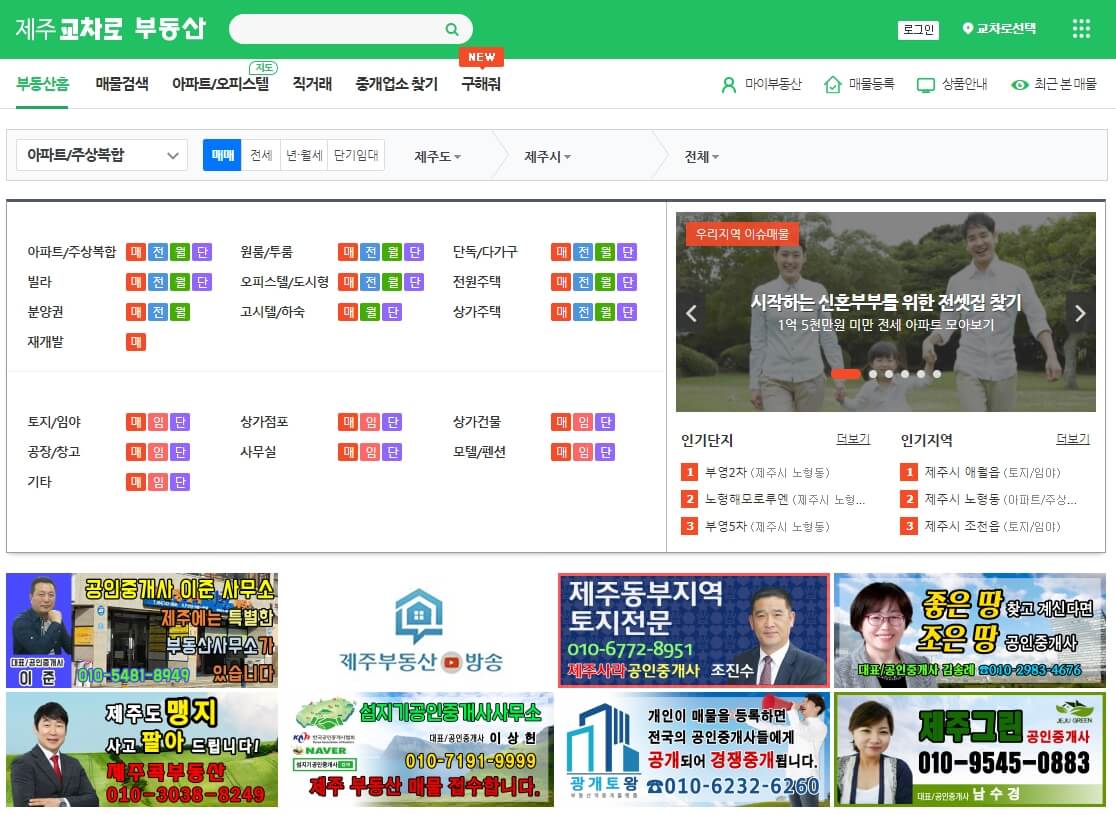Open the 섬지기공인중개사사무소 banner ad
Screen dimensions: 1116x815
(418, 750)
